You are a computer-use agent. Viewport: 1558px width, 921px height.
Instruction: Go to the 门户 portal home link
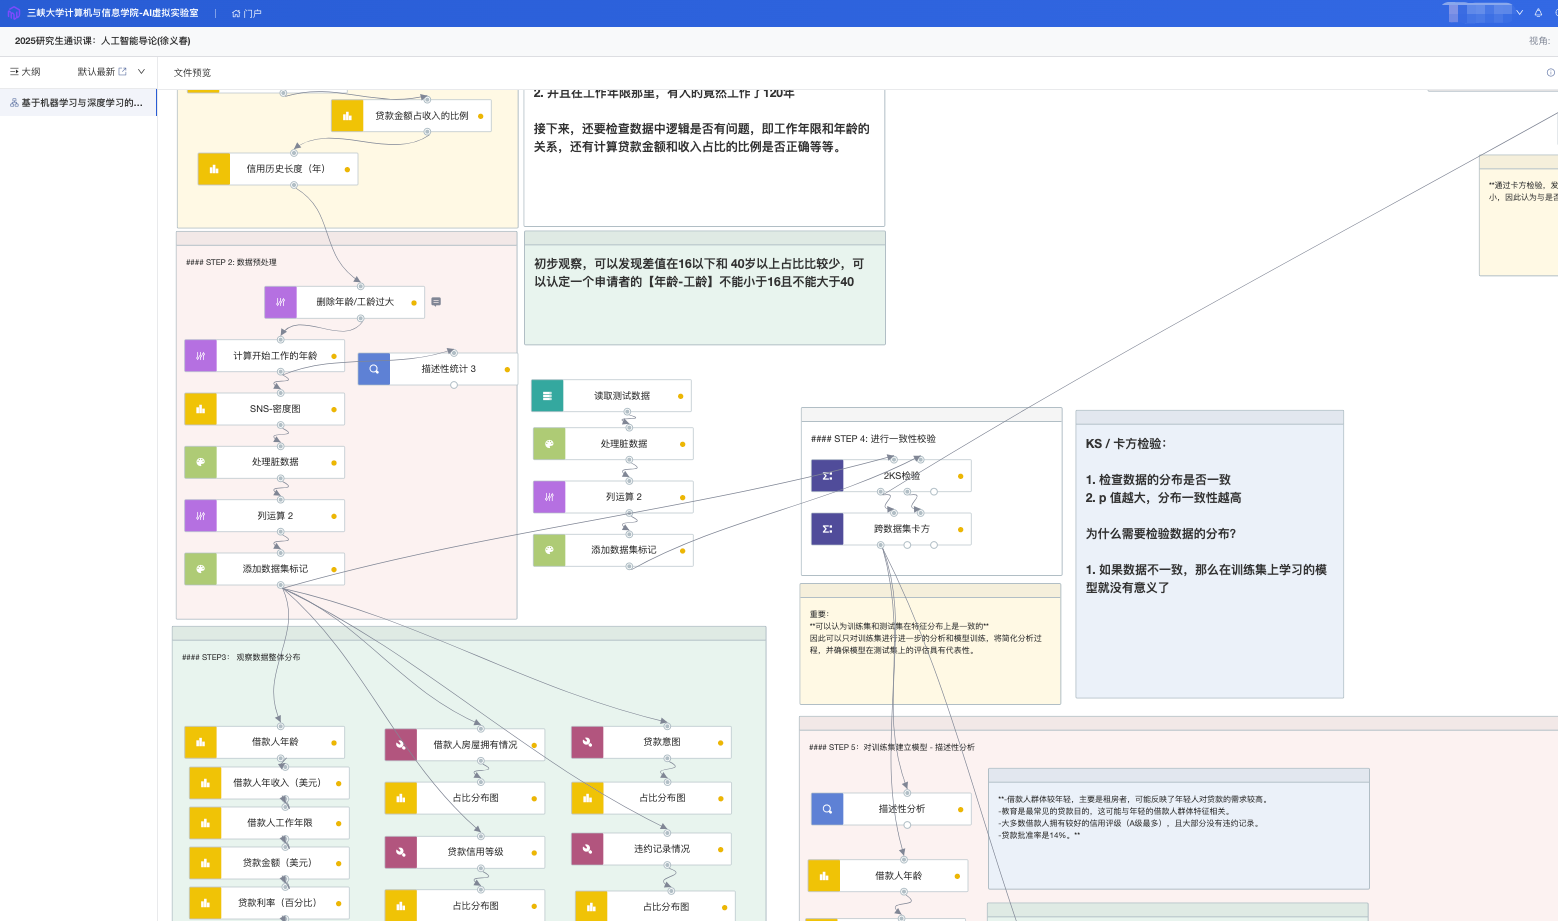click(x=246, y=13)
